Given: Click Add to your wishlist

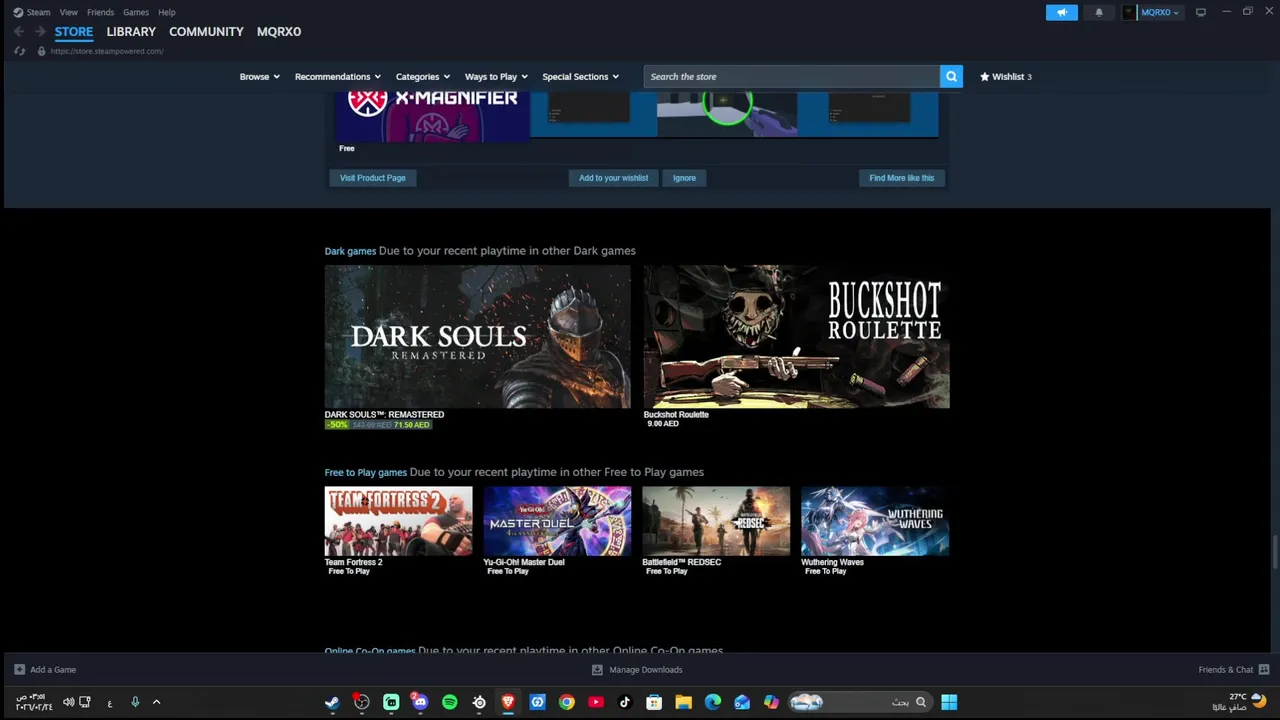Looking at the screenshot, I should click(x=613, y=178).
